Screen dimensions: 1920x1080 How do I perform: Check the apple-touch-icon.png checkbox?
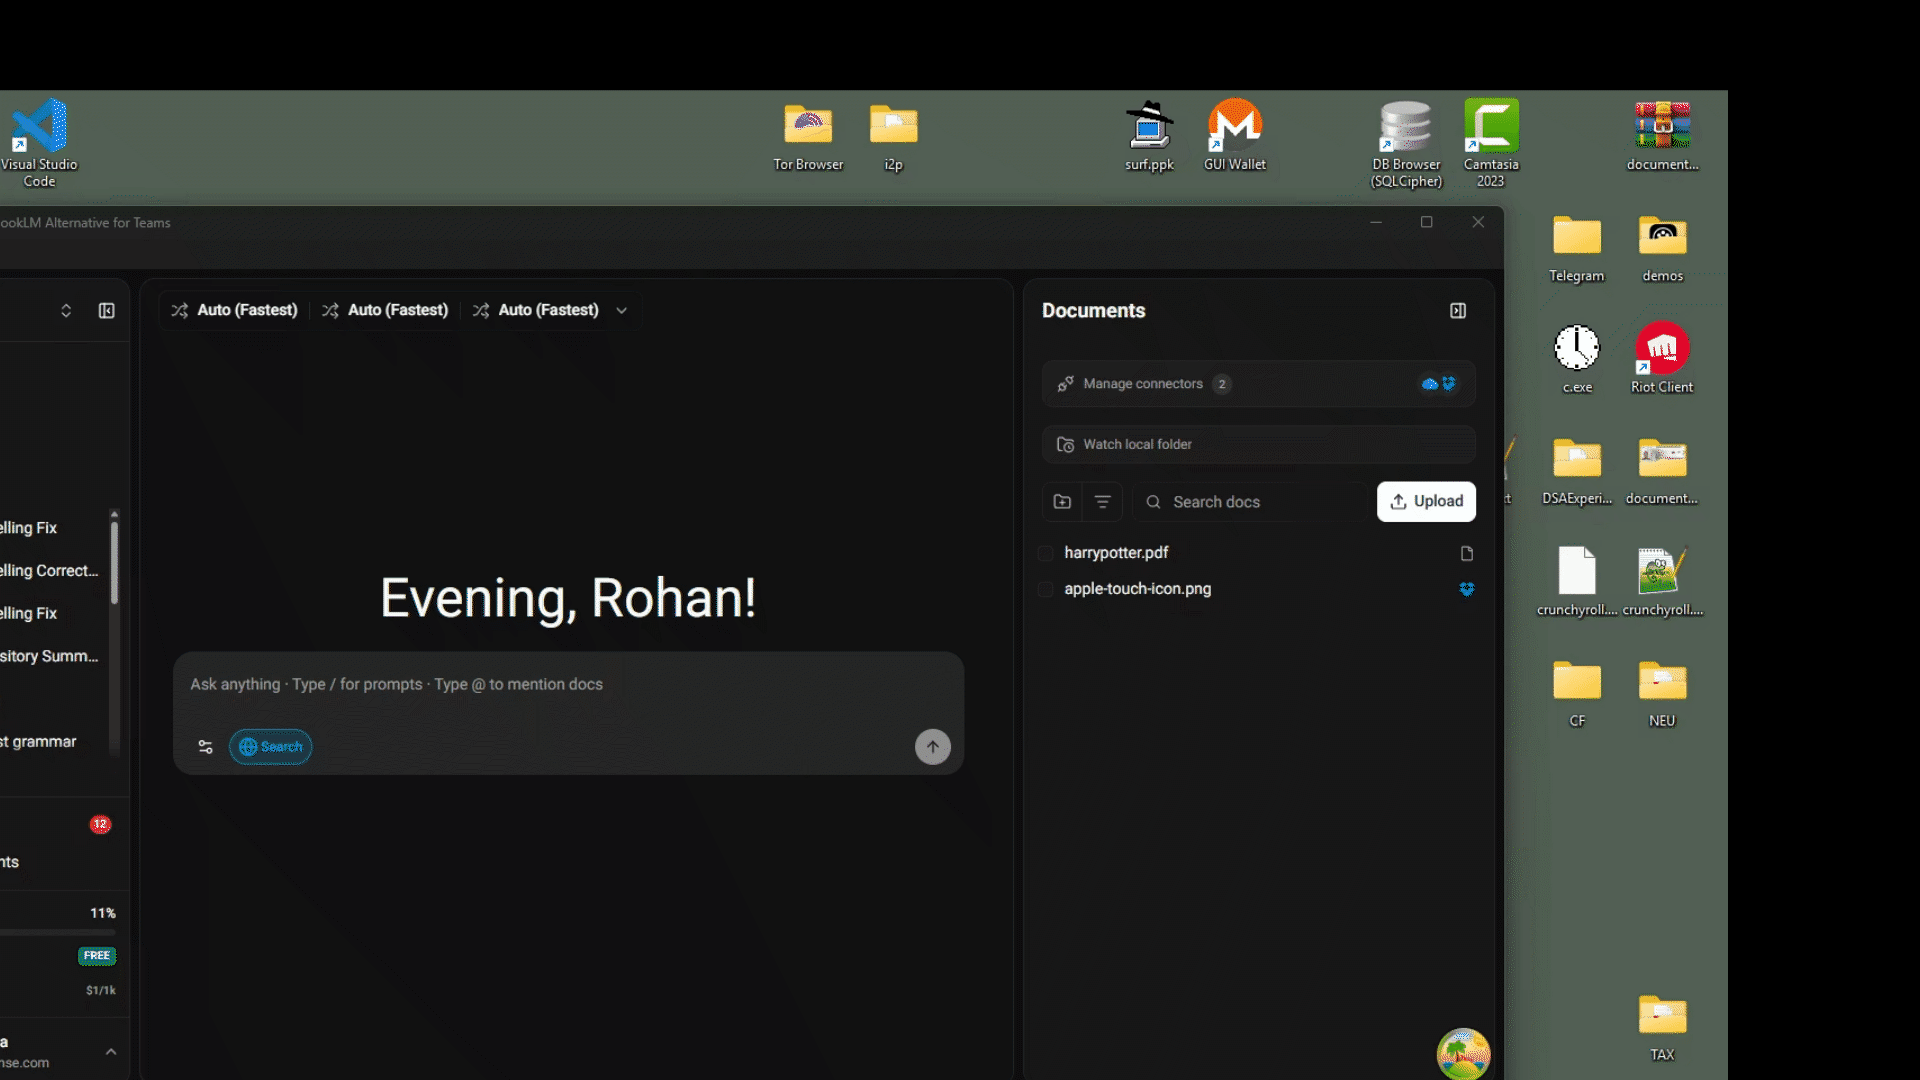pos(1046,589)
